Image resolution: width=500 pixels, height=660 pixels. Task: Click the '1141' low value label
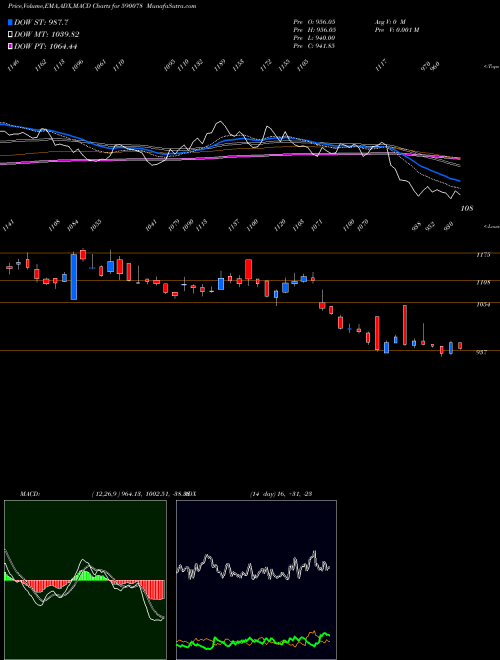8,228
